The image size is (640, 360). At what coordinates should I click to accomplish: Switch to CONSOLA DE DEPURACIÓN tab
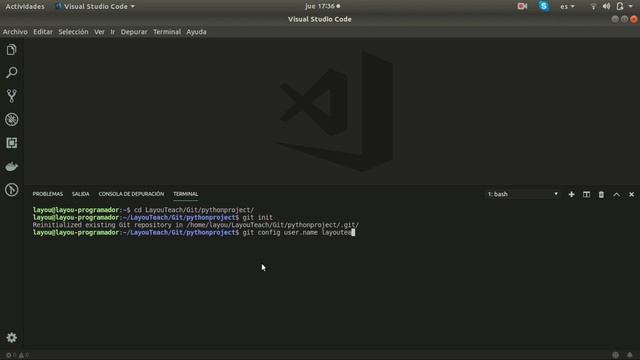click(x=131, y=194)
